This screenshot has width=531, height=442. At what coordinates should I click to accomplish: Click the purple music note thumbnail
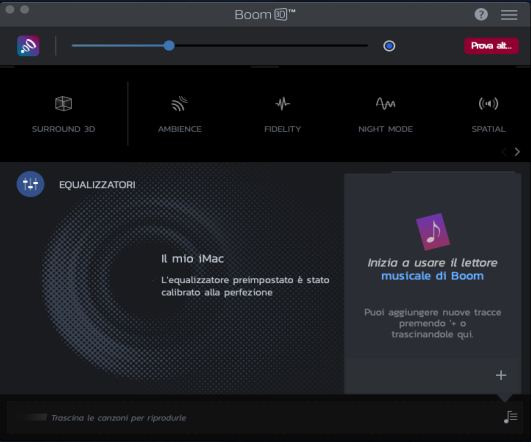(x=433, y=232)
